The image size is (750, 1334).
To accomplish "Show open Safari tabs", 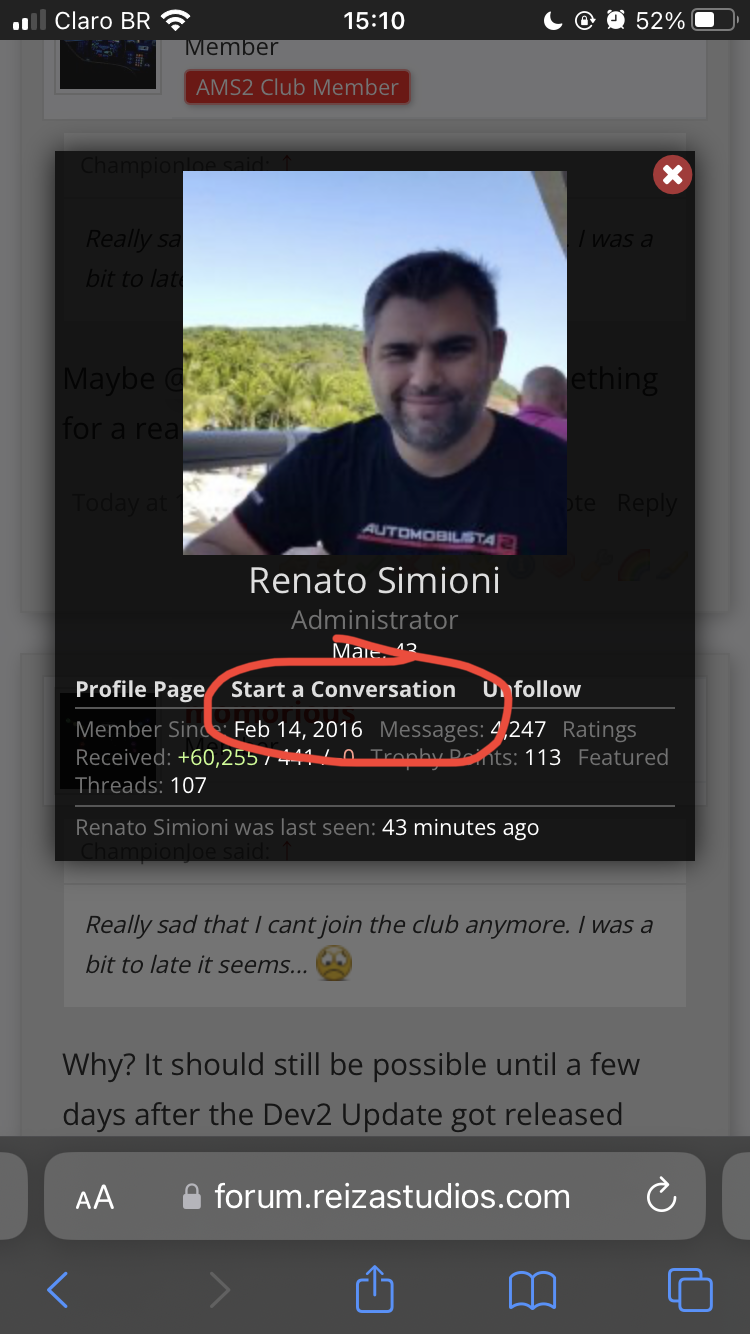I will click(690, 1289).
